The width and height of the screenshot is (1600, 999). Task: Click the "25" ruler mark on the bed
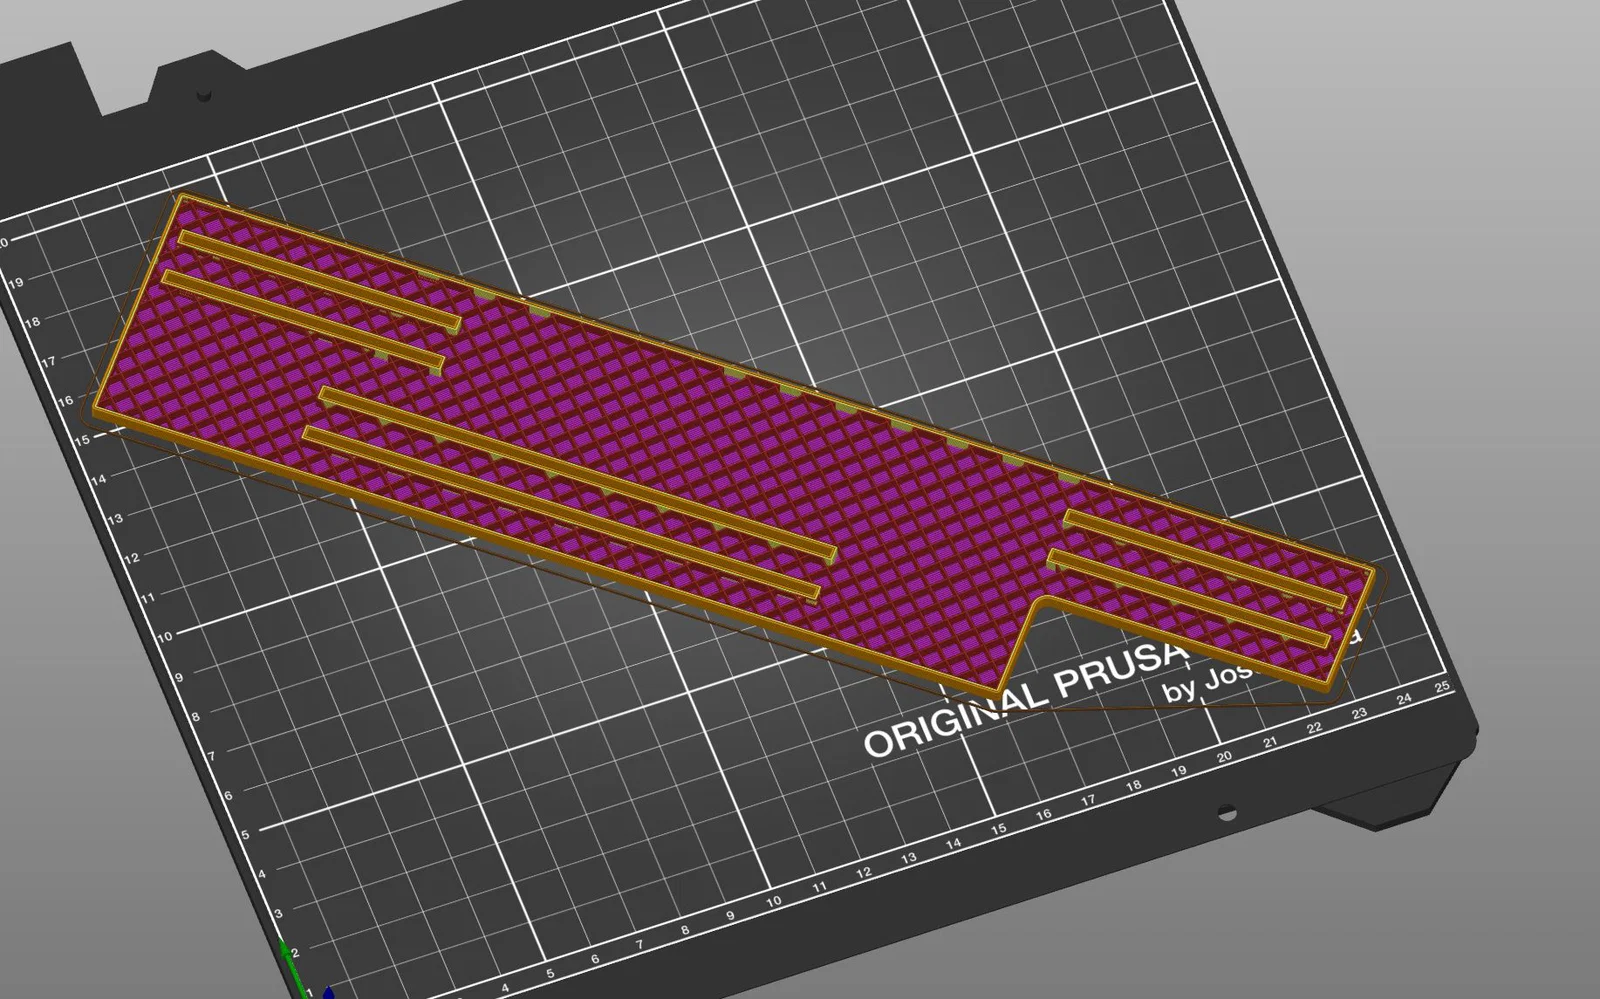1441,687
